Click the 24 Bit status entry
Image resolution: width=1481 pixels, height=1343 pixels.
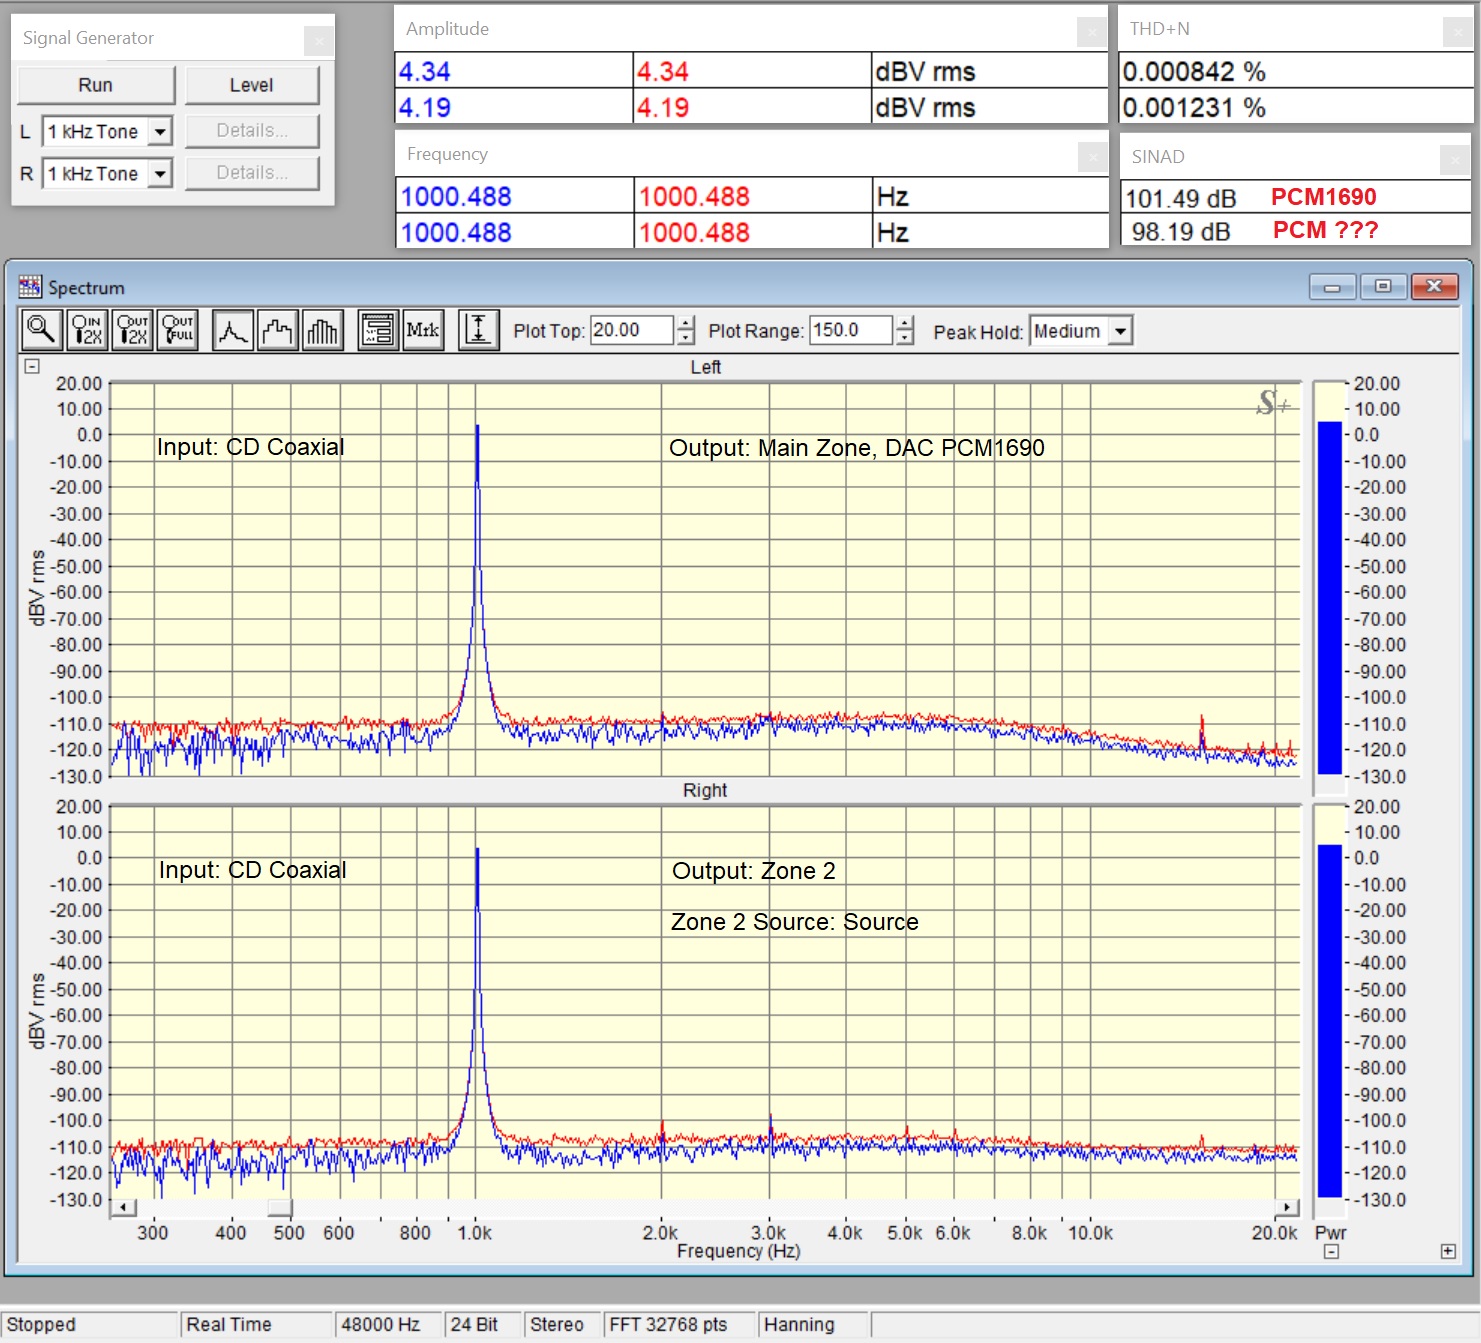coord(474,1324)
